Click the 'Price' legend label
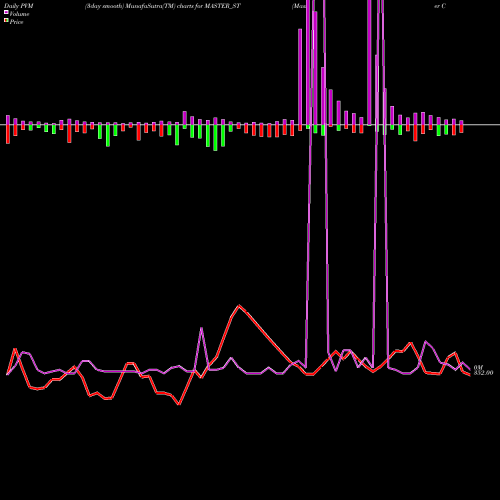 tap(16, 22)
